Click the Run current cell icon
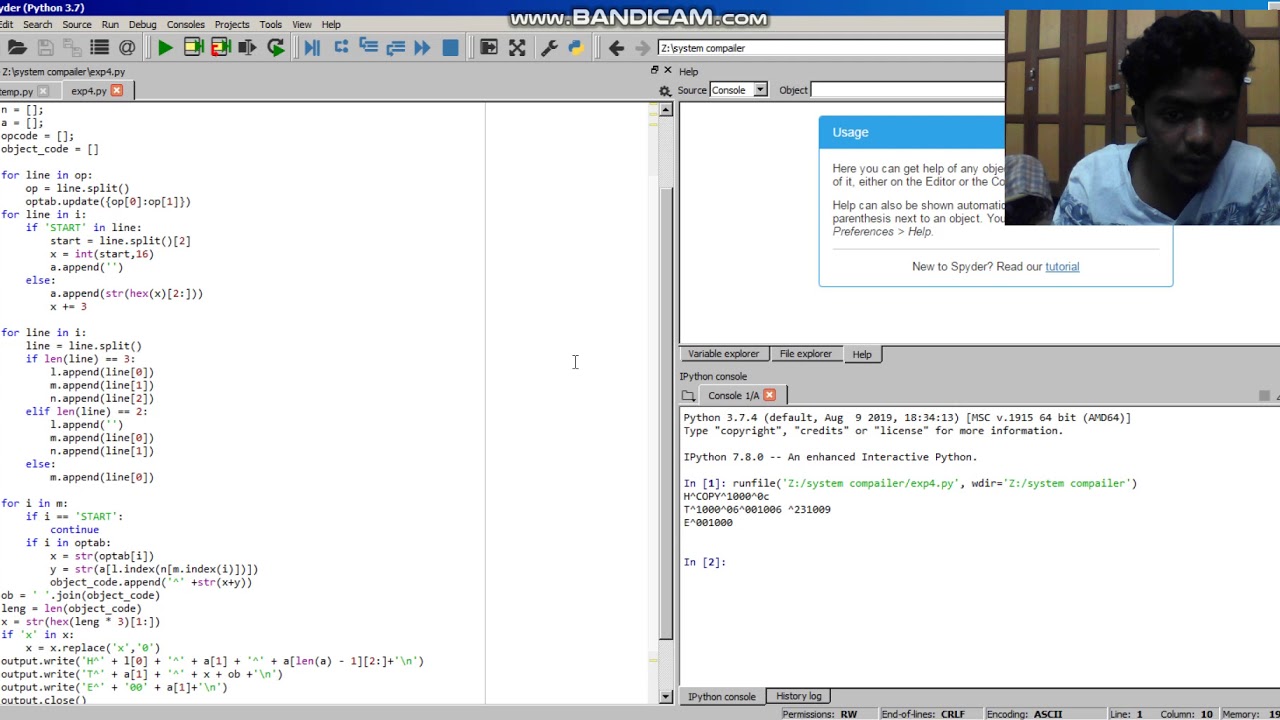The width and height of the screenshot is (1280, 720). (194, 48)
